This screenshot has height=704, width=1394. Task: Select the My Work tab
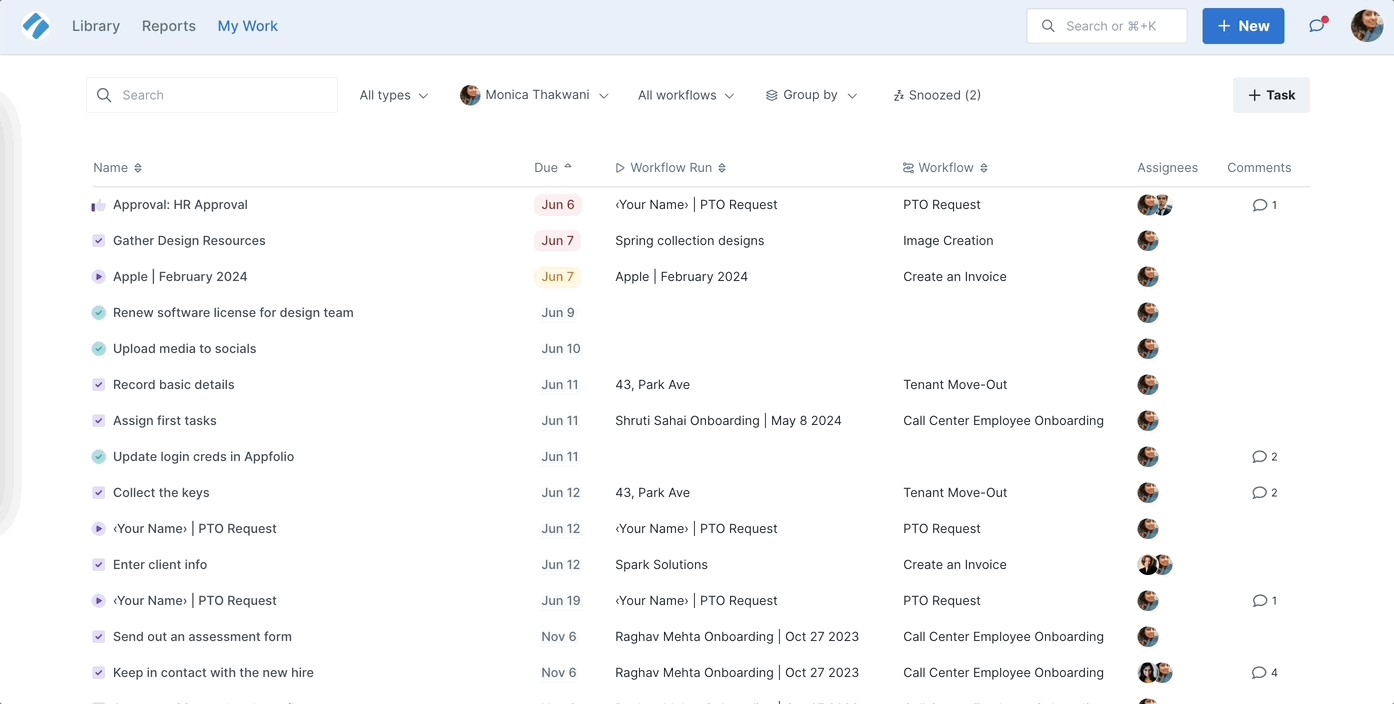pos(248,26)
